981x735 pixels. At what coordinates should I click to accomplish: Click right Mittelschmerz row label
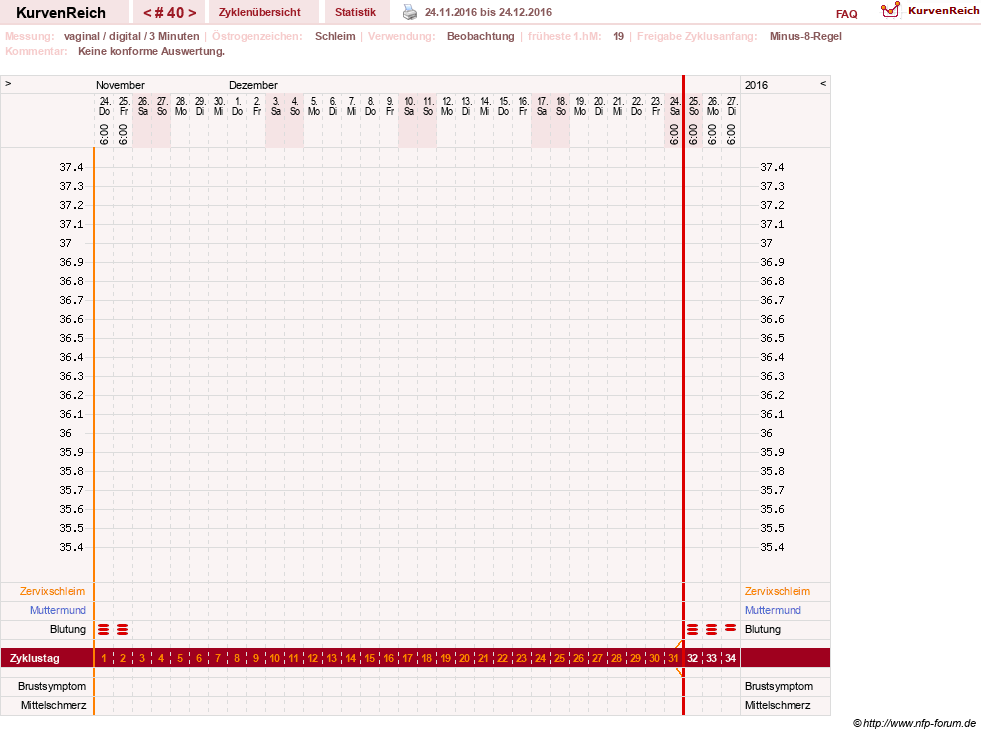pos(778,705)
